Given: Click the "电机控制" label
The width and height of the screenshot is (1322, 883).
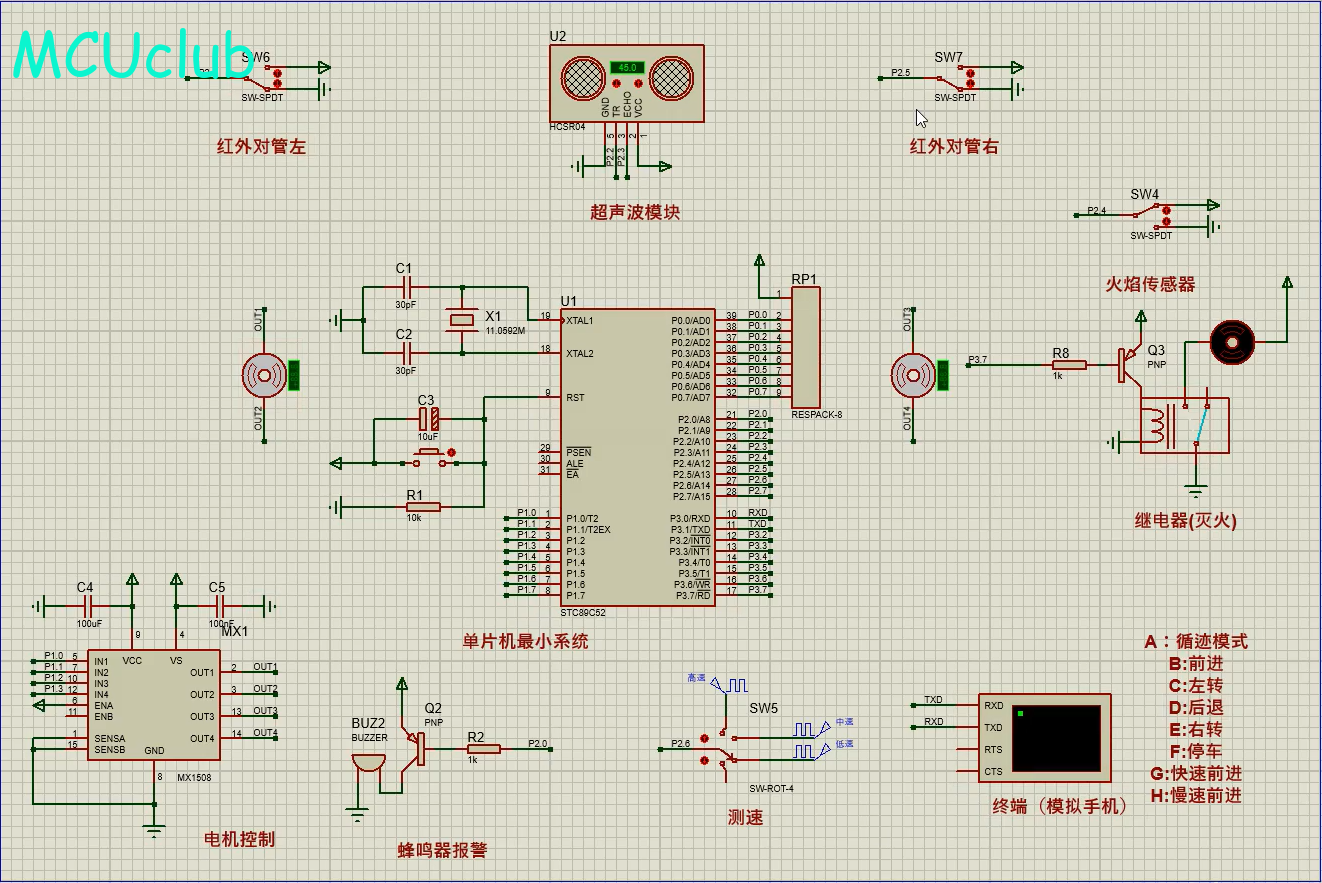Looking at the screenshot, I should point(239,839).
